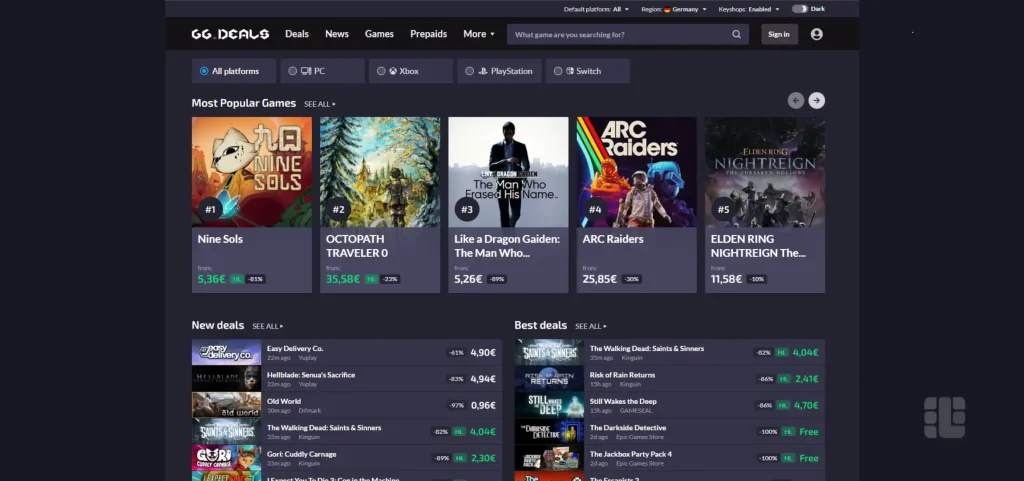Click the Hellblade: Senua's Sacrifice title
This screenshot has width=1024, height=481.
click(x=311, y=375)
